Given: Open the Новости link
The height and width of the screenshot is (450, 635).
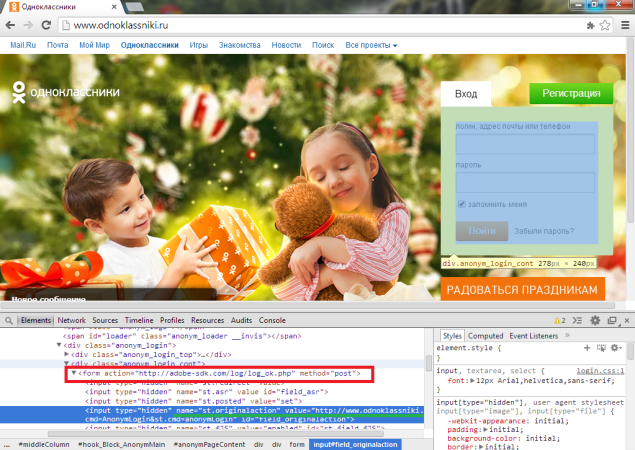Looking at the screenshot, I should coord(286,45).
